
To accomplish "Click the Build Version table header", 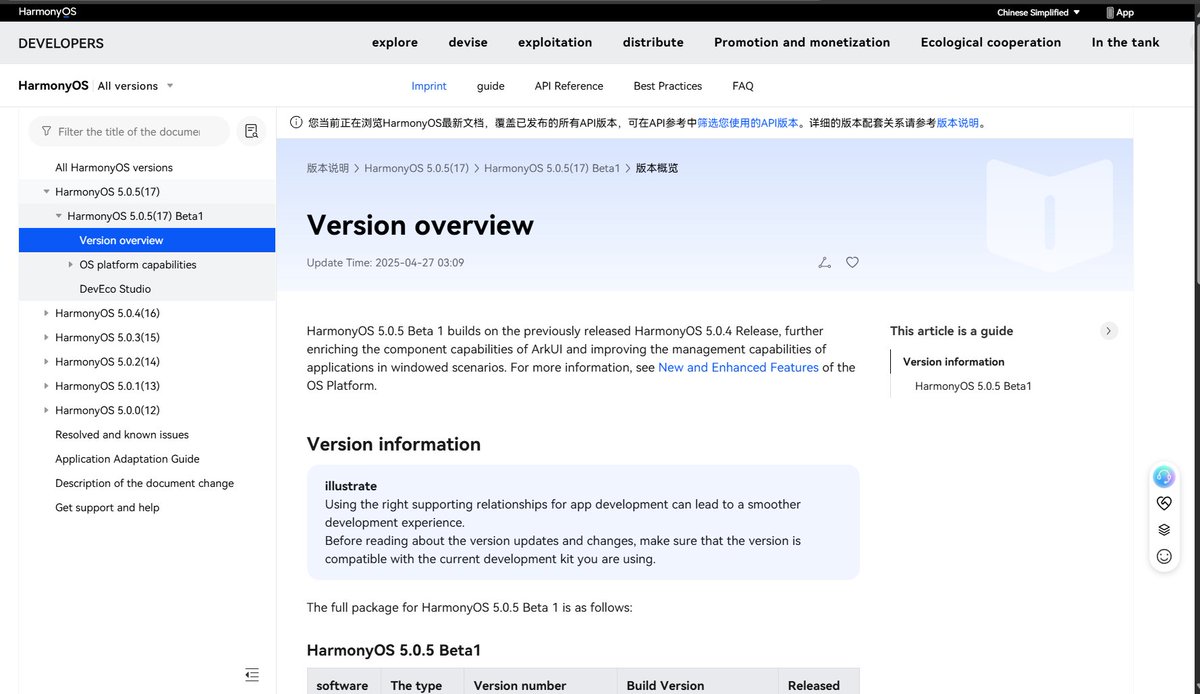I will [x=665, y=686].
